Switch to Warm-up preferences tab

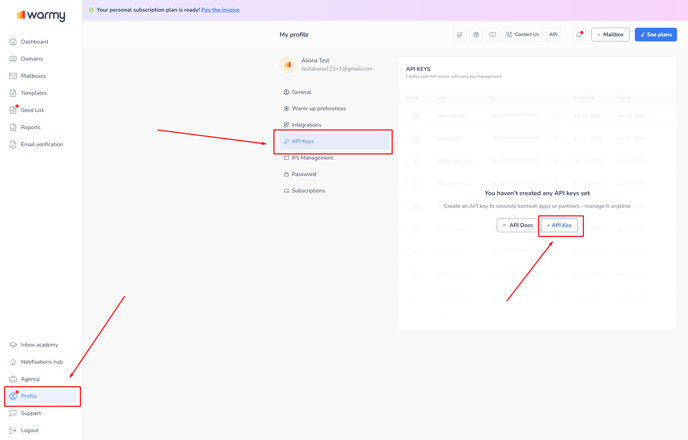click(x=318, y=108)
